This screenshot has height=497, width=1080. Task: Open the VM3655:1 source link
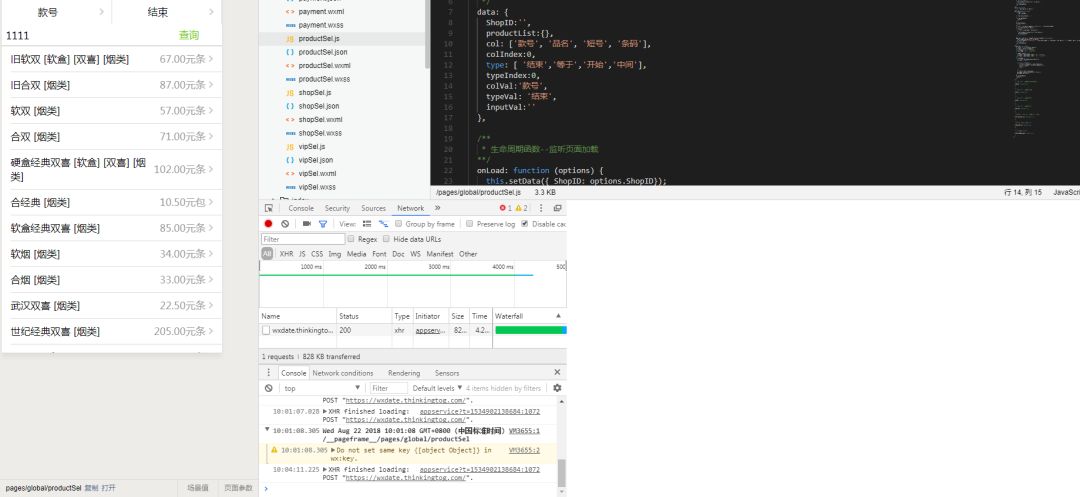tap(524, 431)
